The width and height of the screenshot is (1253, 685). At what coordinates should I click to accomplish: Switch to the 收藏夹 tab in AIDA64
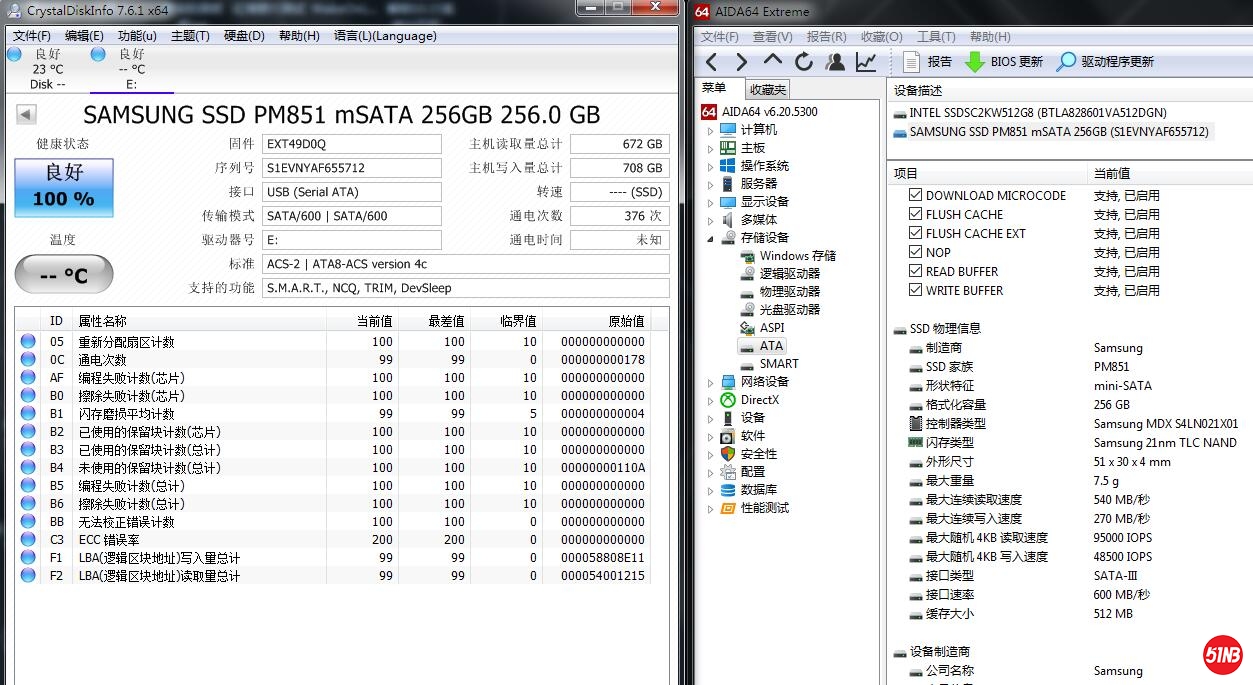point(768,89)
